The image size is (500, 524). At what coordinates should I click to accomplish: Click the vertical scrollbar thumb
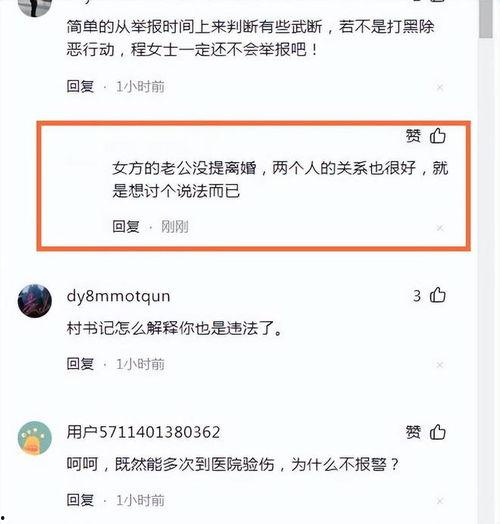pyautogui.click(x=486, y=18)
